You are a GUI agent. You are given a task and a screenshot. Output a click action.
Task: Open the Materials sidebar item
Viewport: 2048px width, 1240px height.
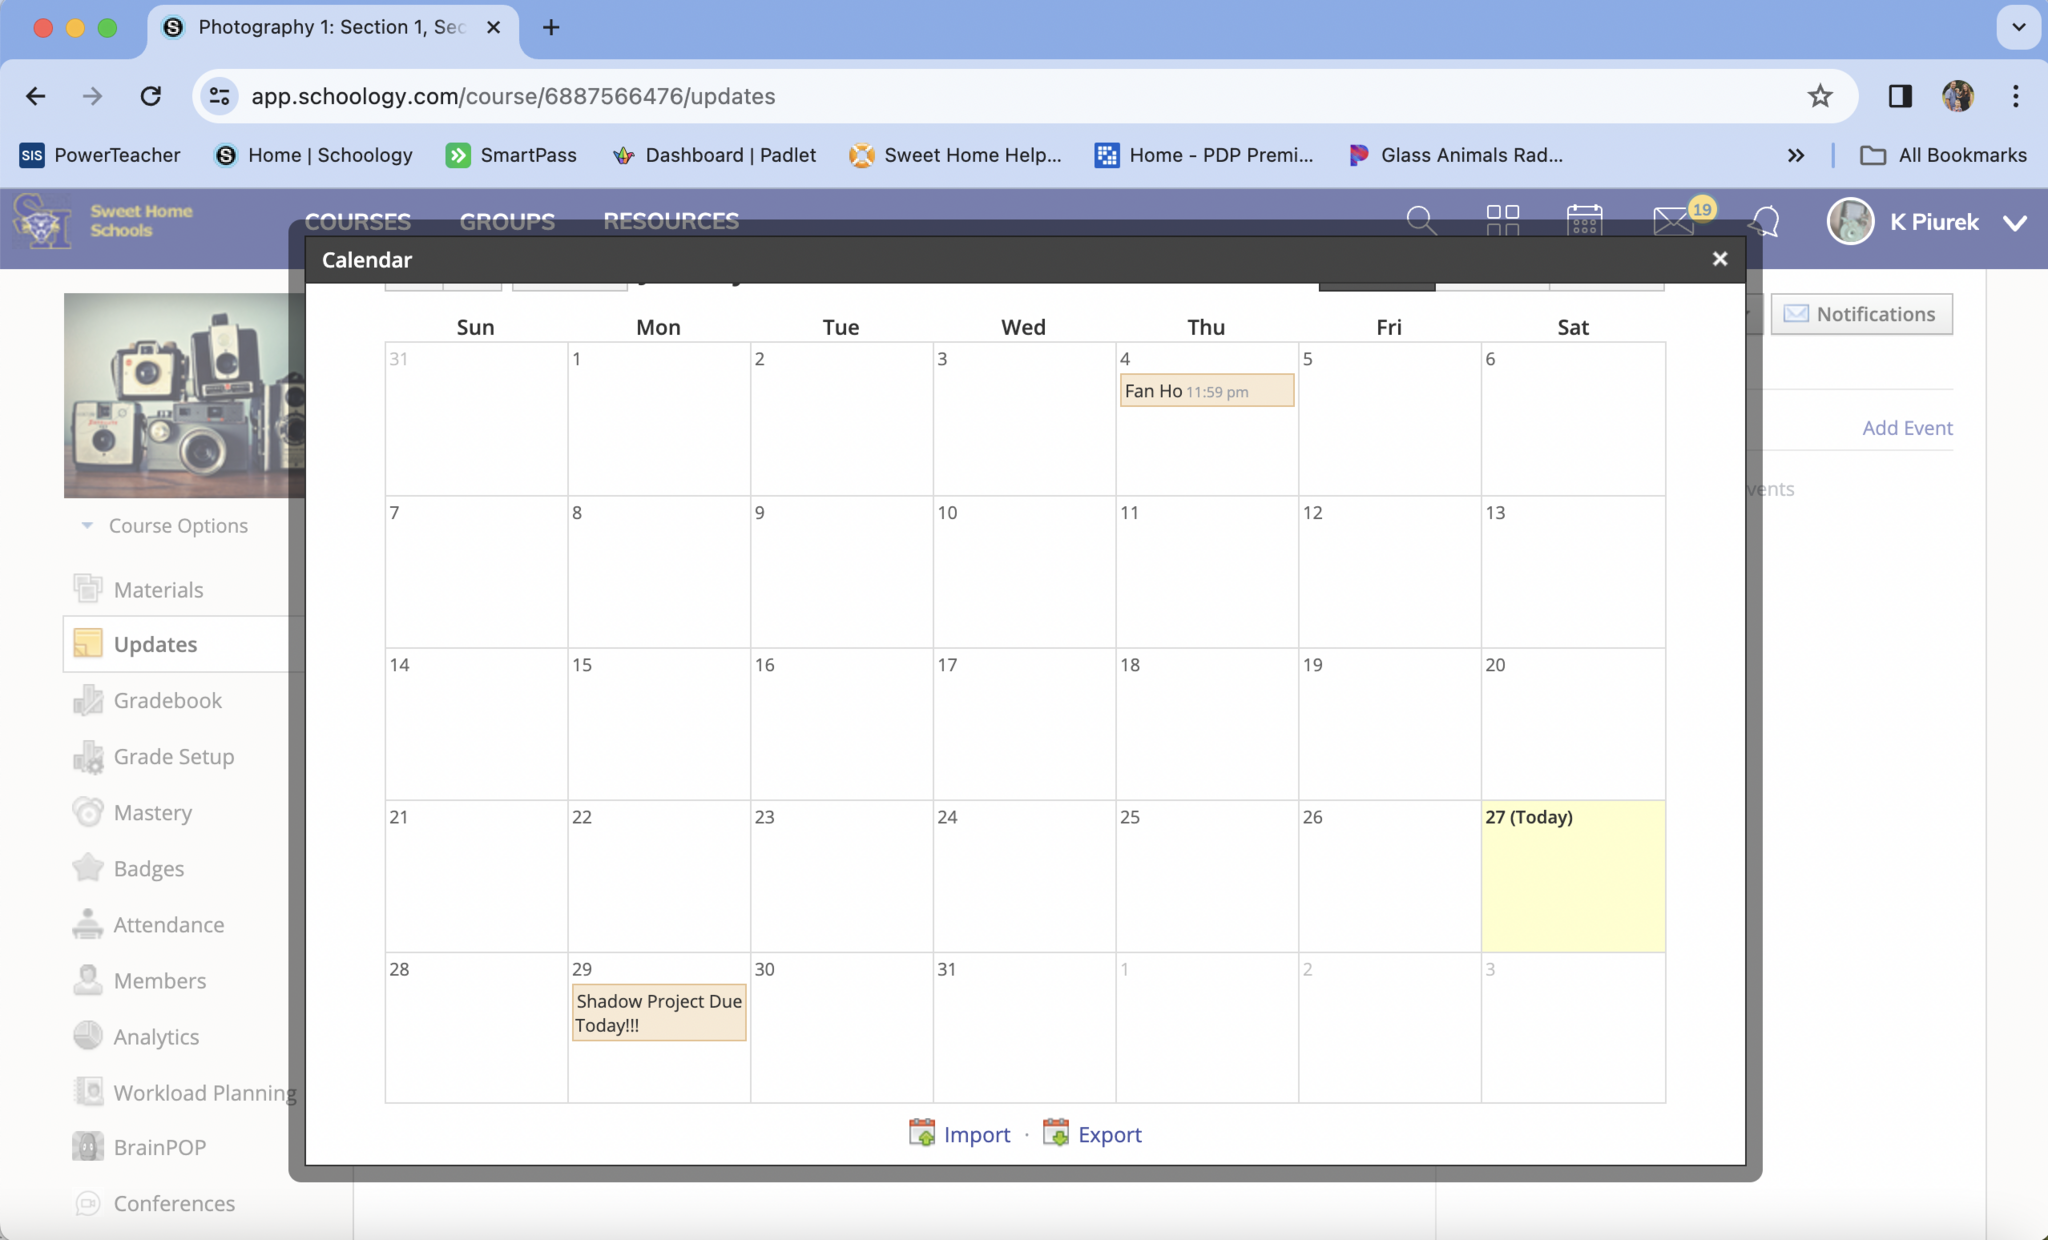[x=158, y=589]
